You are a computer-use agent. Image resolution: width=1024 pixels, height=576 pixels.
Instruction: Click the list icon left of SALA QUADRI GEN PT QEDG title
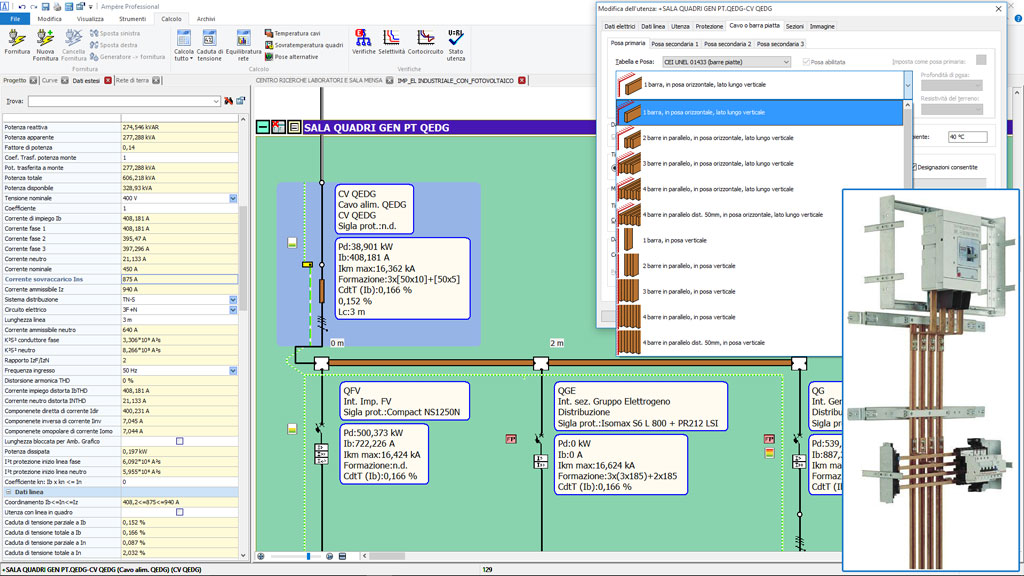click(x=294, y=127)
